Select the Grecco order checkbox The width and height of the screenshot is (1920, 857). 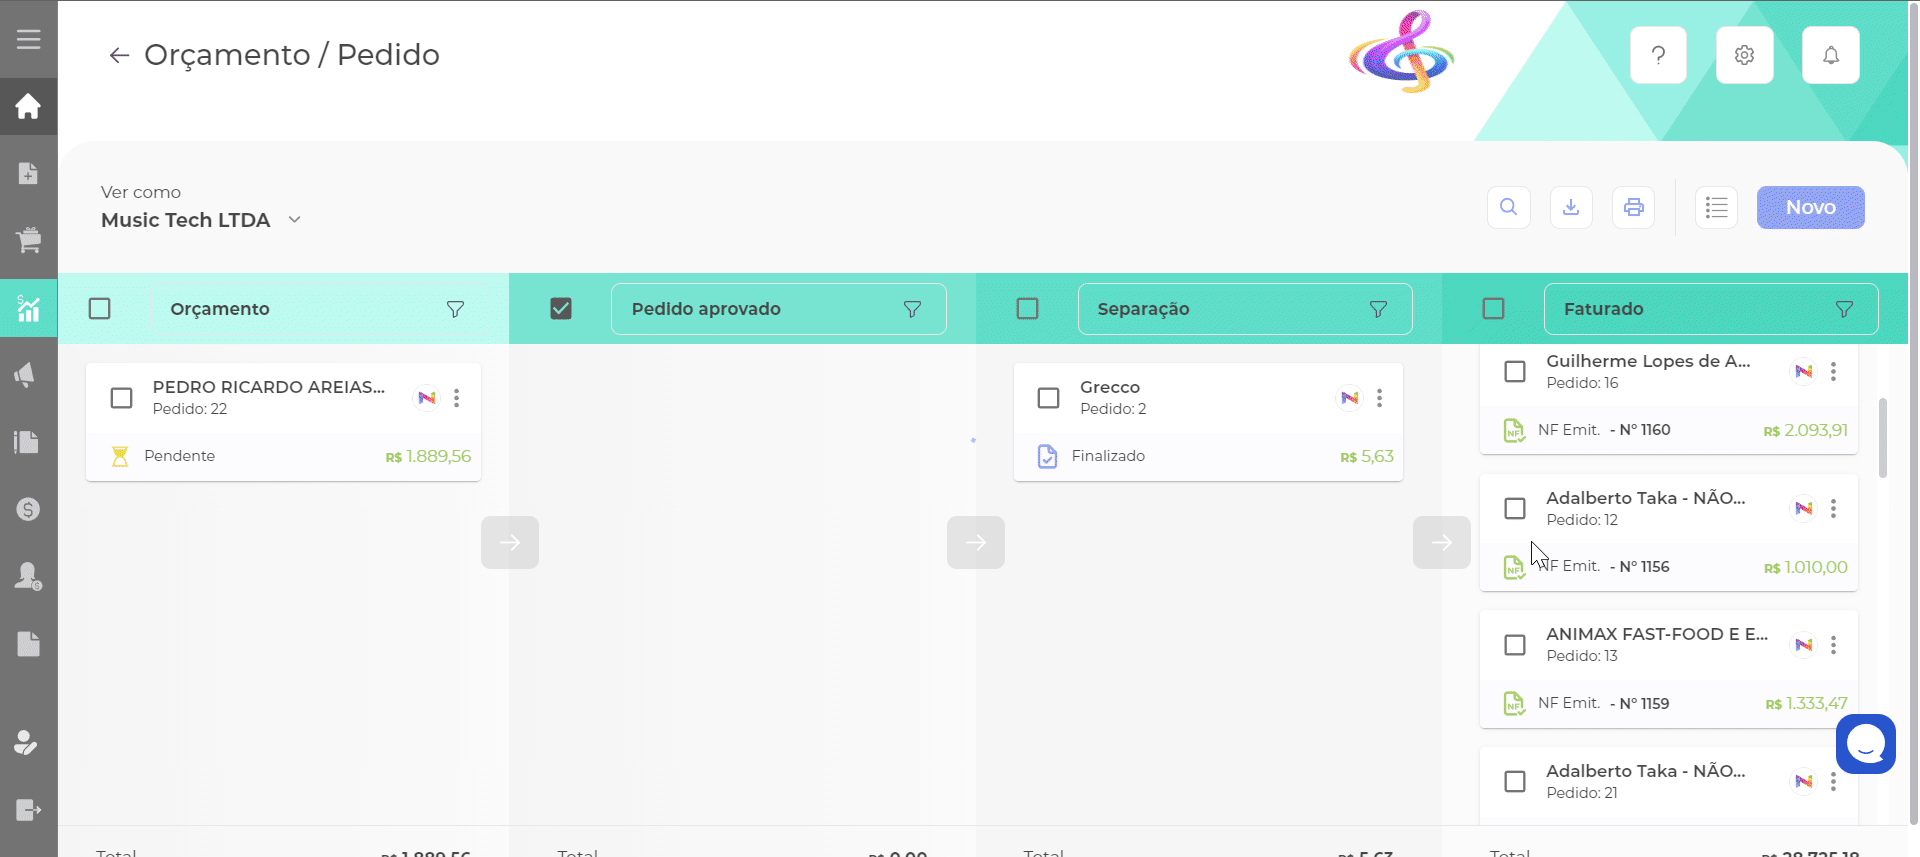click(x=1048, y=398)
